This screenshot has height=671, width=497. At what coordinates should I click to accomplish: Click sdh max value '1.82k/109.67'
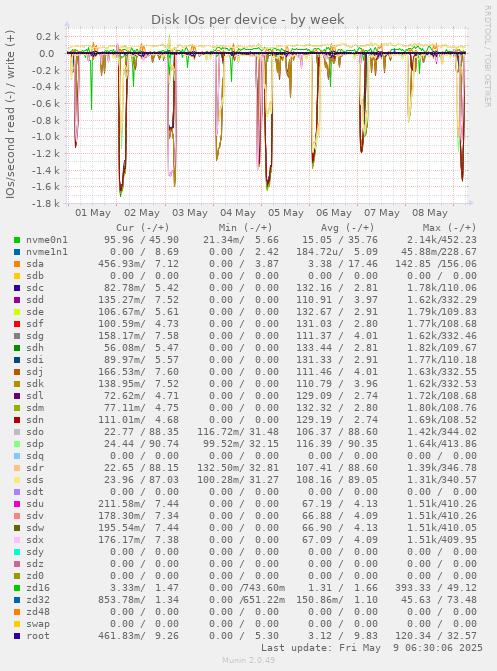[441, 348]
